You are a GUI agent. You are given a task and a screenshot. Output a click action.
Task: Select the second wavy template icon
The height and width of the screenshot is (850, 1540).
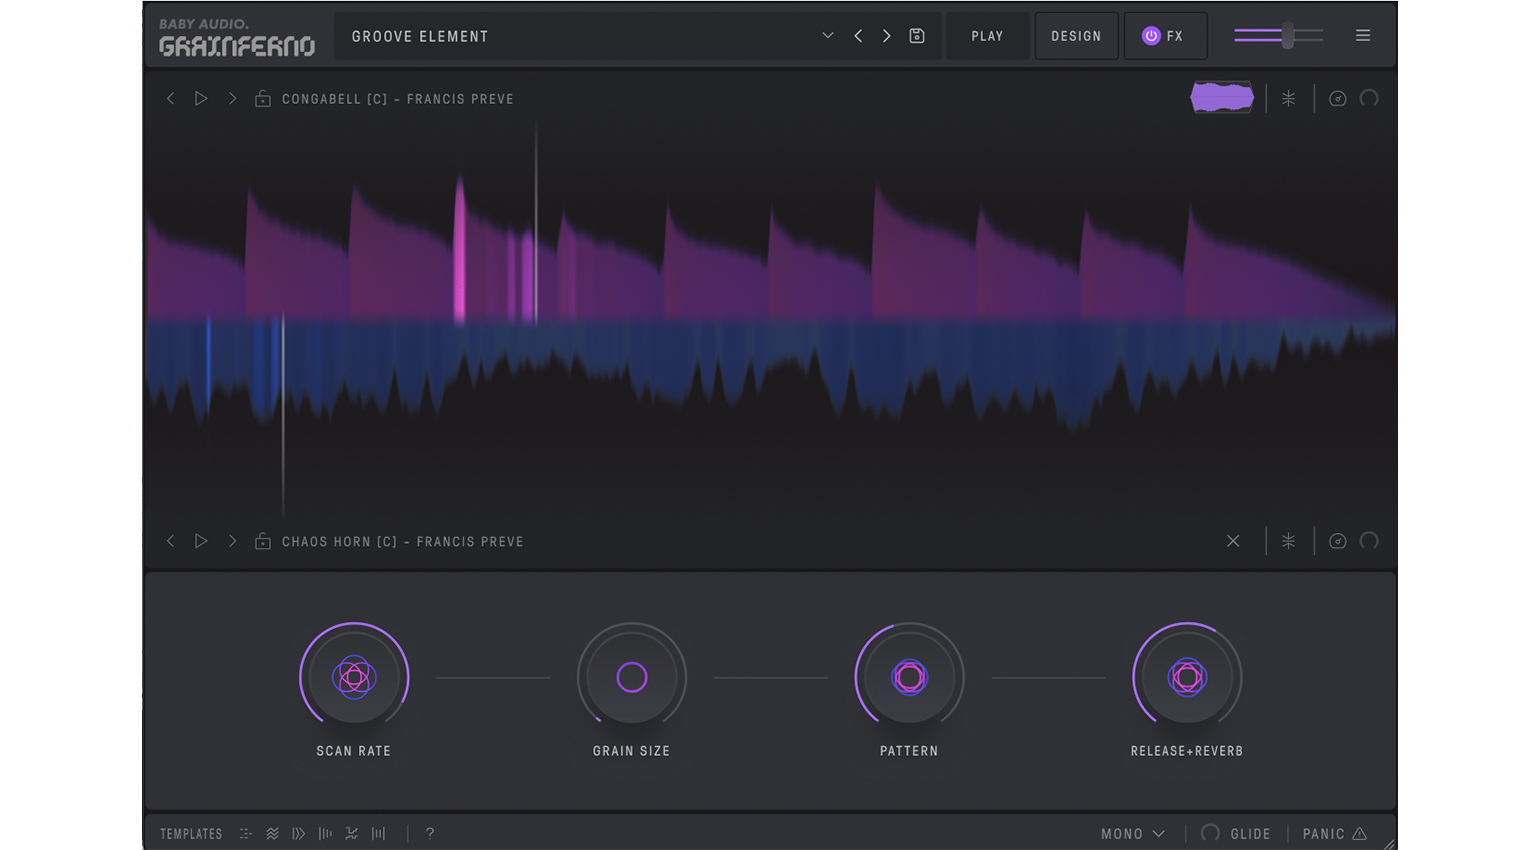(x=272, y=833)
